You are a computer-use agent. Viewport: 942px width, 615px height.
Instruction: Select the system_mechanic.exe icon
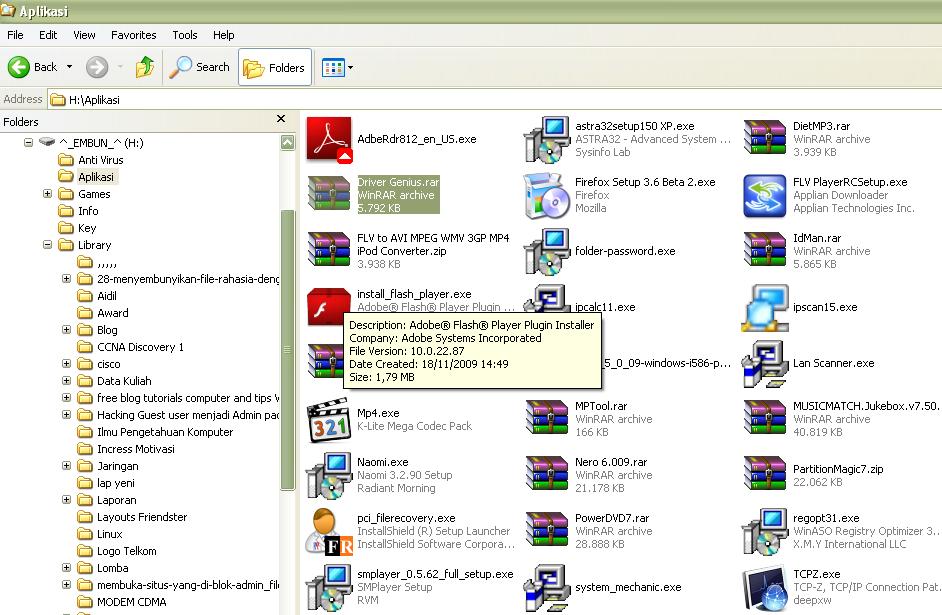pos(547,587)
